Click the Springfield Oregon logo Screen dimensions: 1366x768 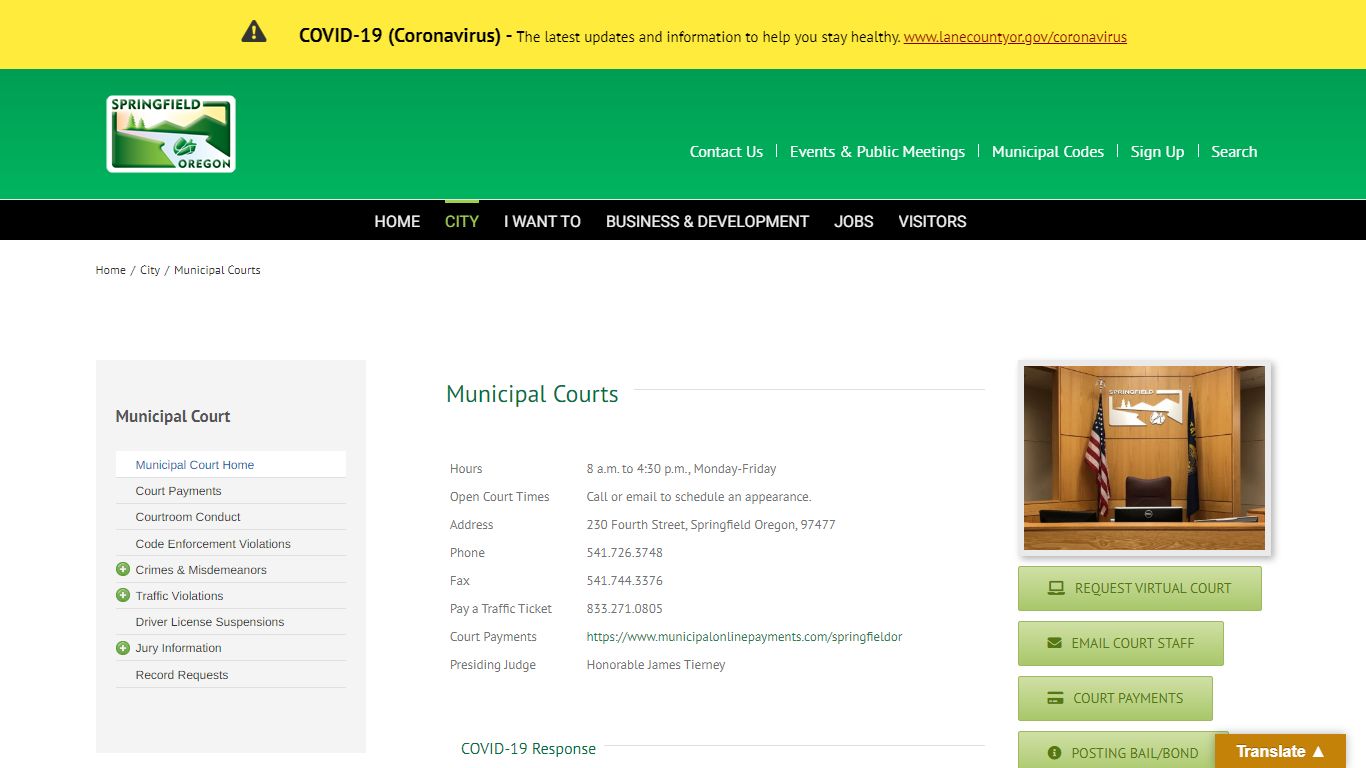point(171,134)
